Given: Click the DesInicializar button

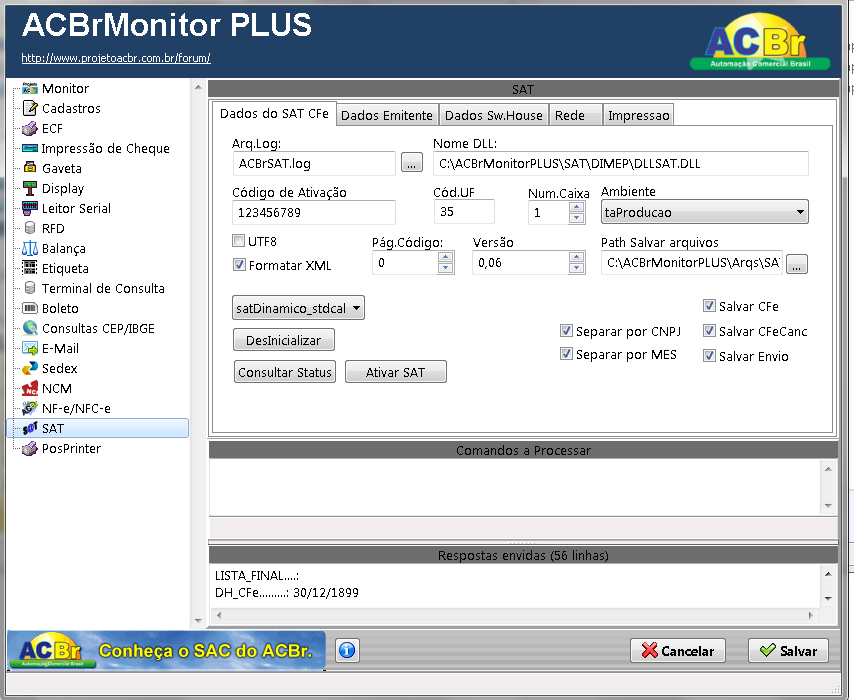Looking at the screenshot, I should [x=284, y=340].
